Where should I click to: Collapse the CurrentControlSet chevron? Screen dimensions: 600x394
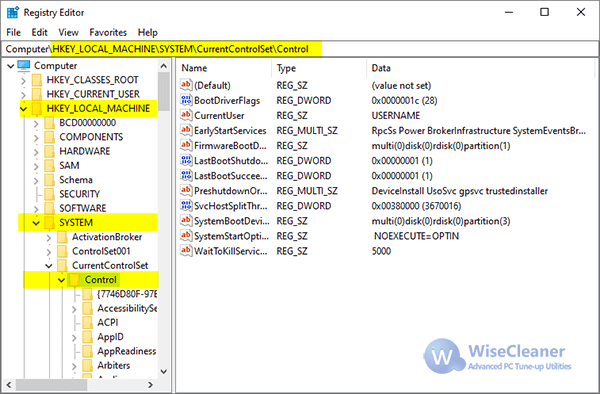pyautogui.click(x=49, y=266)
